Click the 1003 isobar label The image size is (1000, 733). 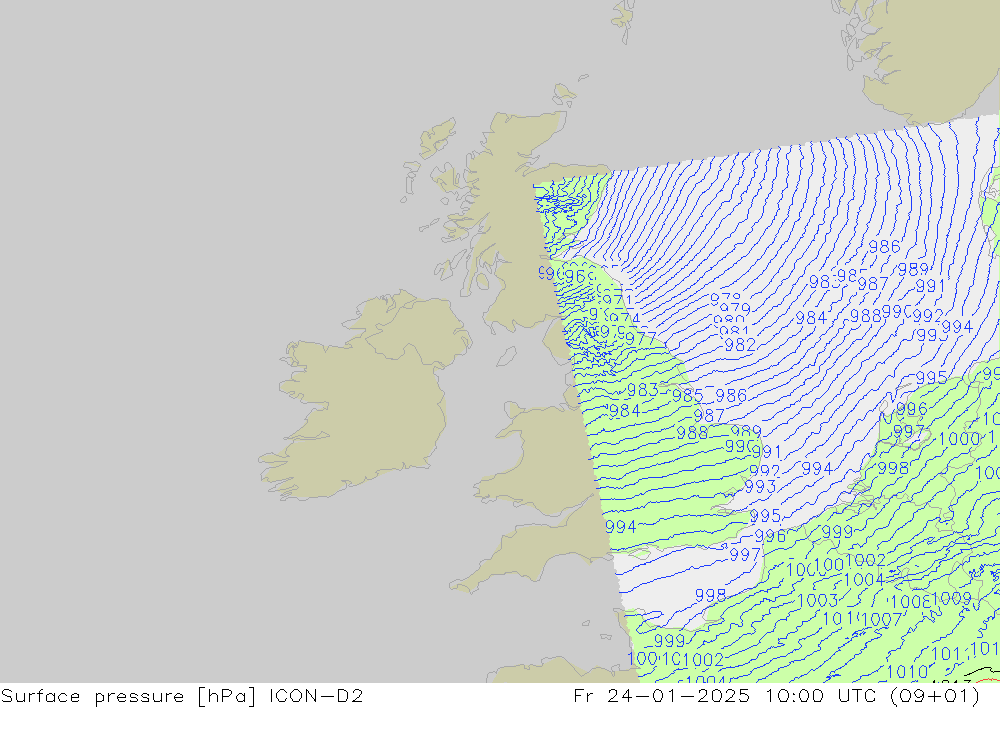(817, 600)
